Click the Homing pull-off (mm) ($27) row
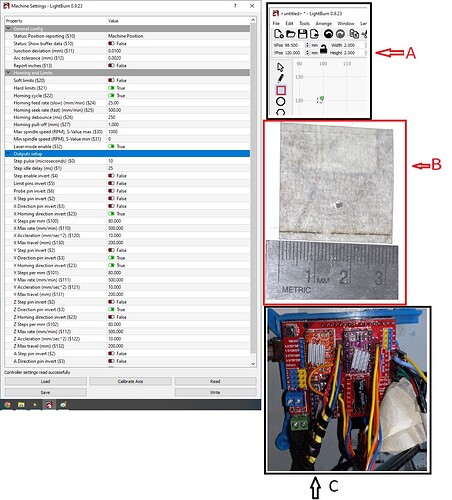 point(127,124)
